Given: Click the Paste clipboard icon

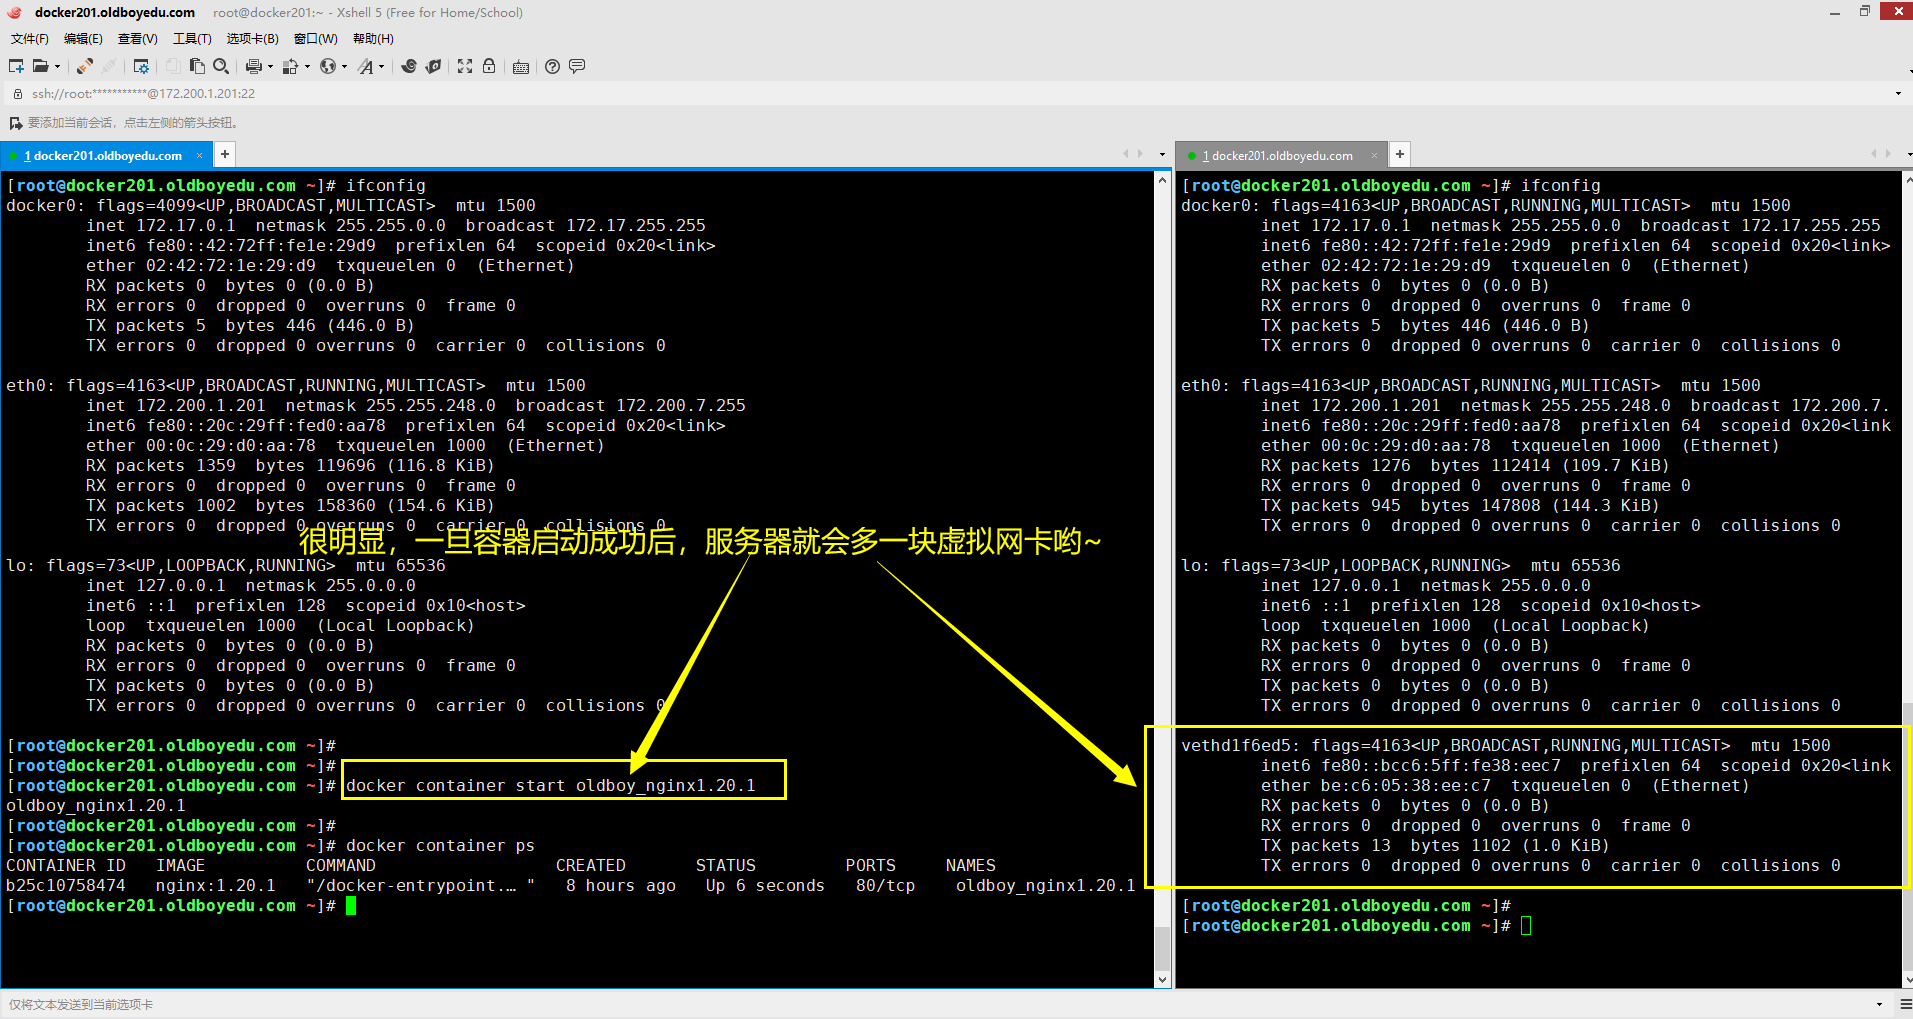Looking at the screenshot, I should point(197,66).
